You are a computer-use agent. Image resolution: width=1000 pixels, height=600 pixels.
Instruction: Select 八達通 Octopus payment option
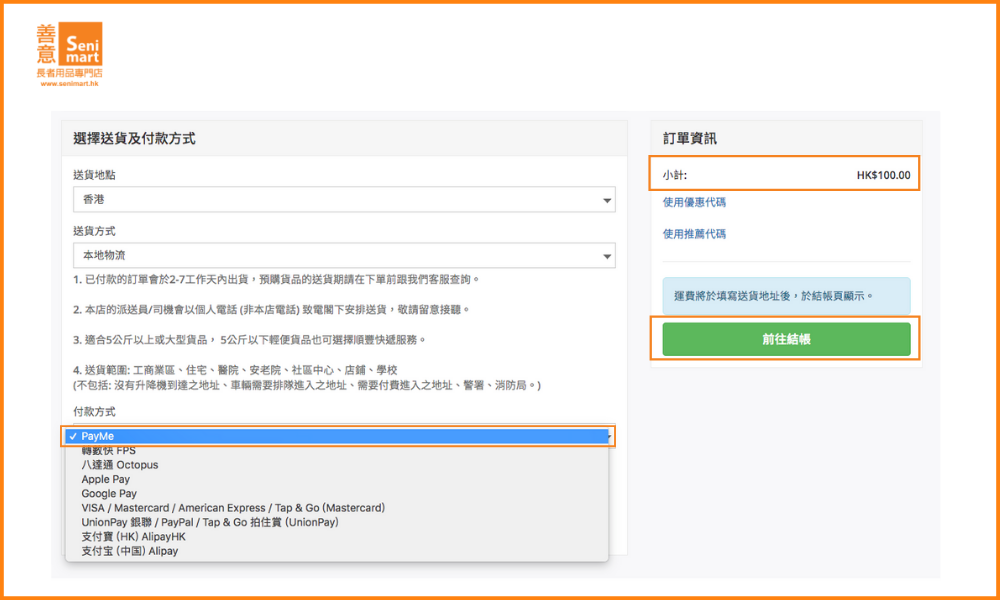point(120,465)
